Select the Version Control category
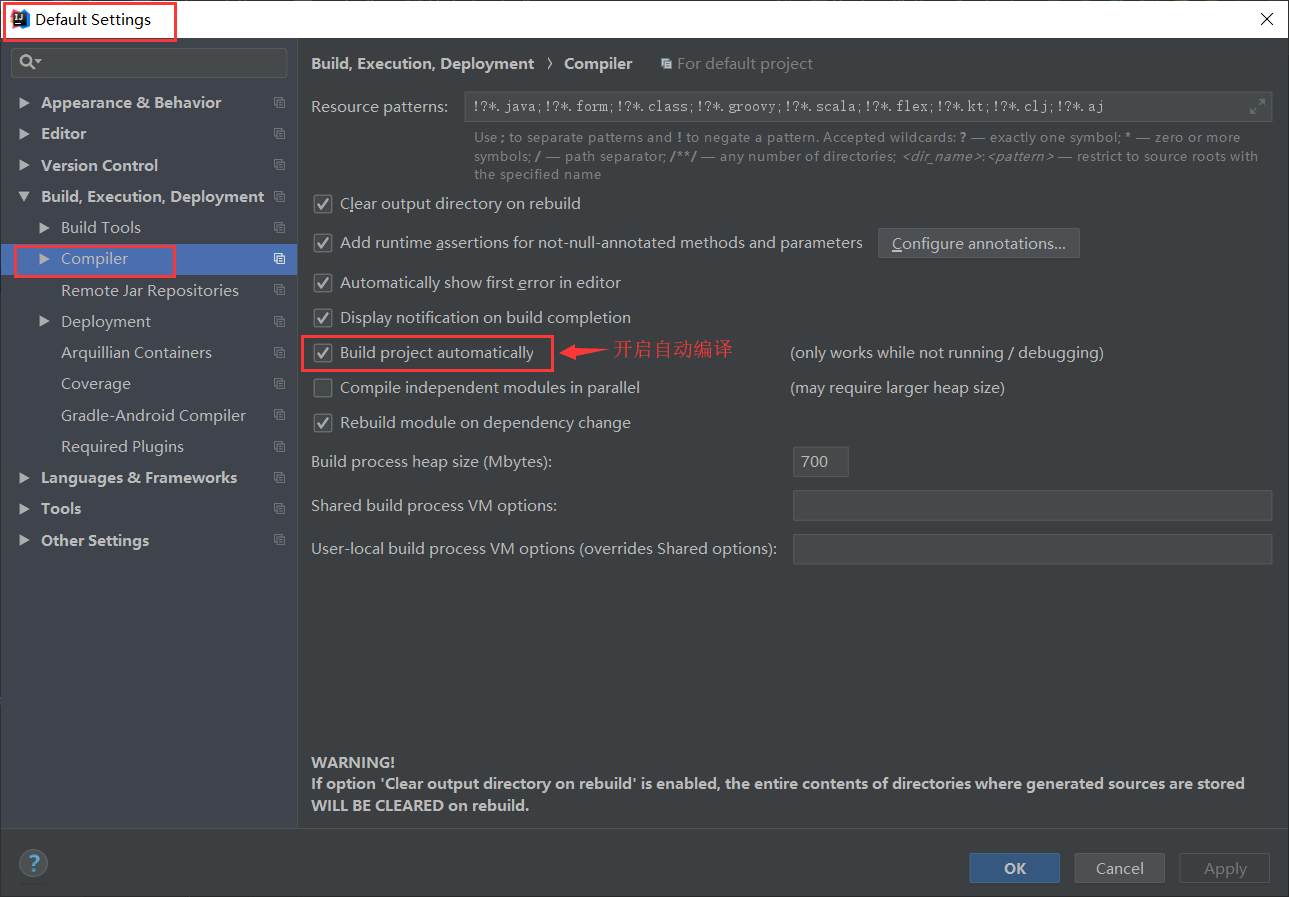Image resolution: width=1289 pixels, height=897 pixels. coord(99,166)
